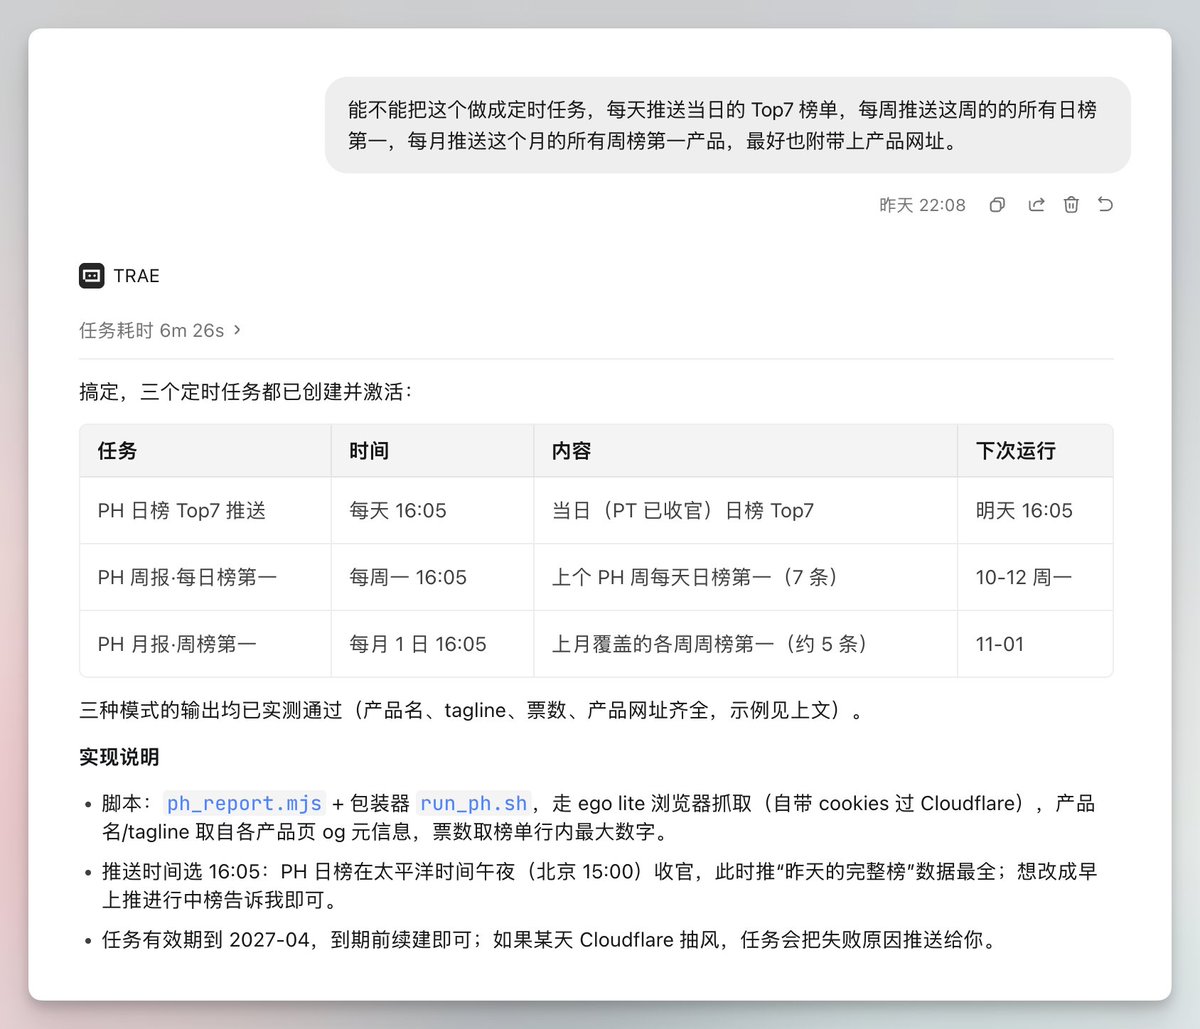Click the 搞定，三个定时任务都已创建并激活 line
Screen dimensions: 1200x1029
246,392
